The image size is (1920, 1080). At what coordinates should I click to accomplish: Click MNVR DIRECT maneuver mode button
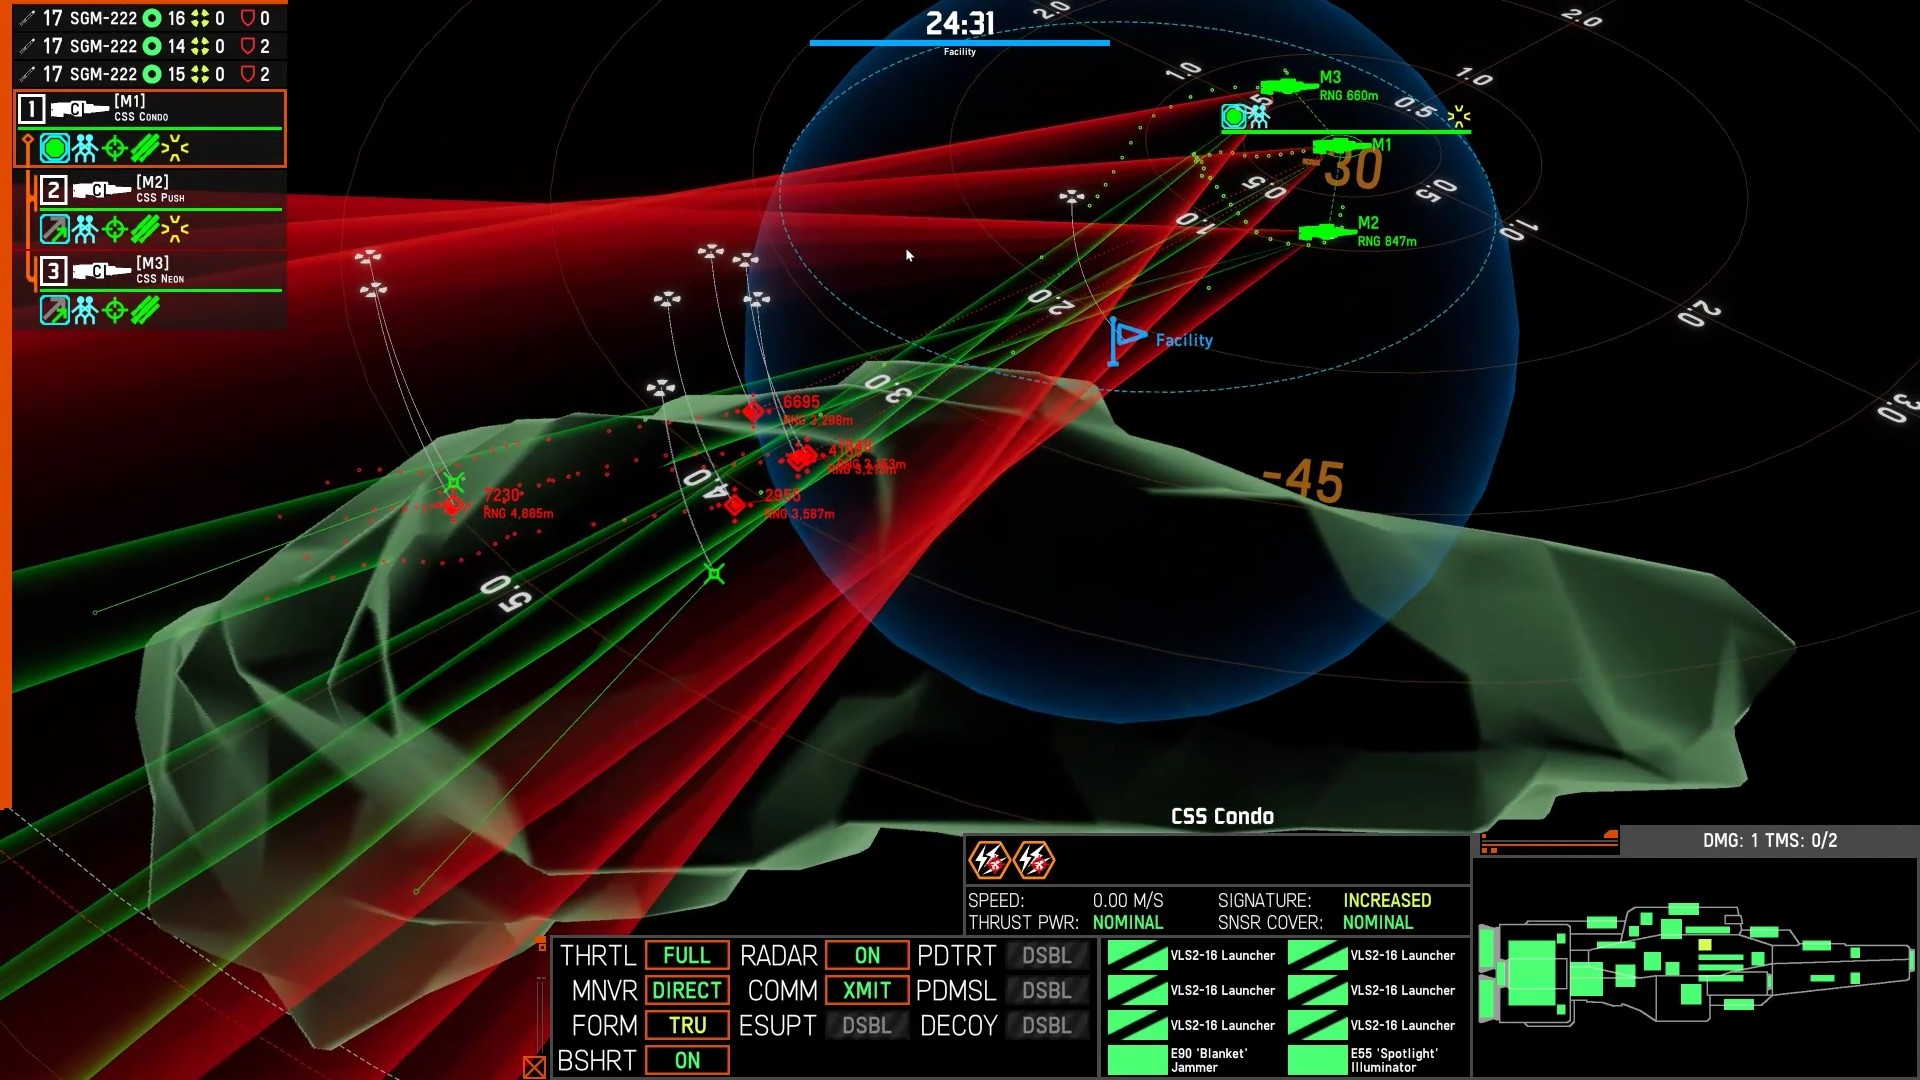(x=686, y=990)
